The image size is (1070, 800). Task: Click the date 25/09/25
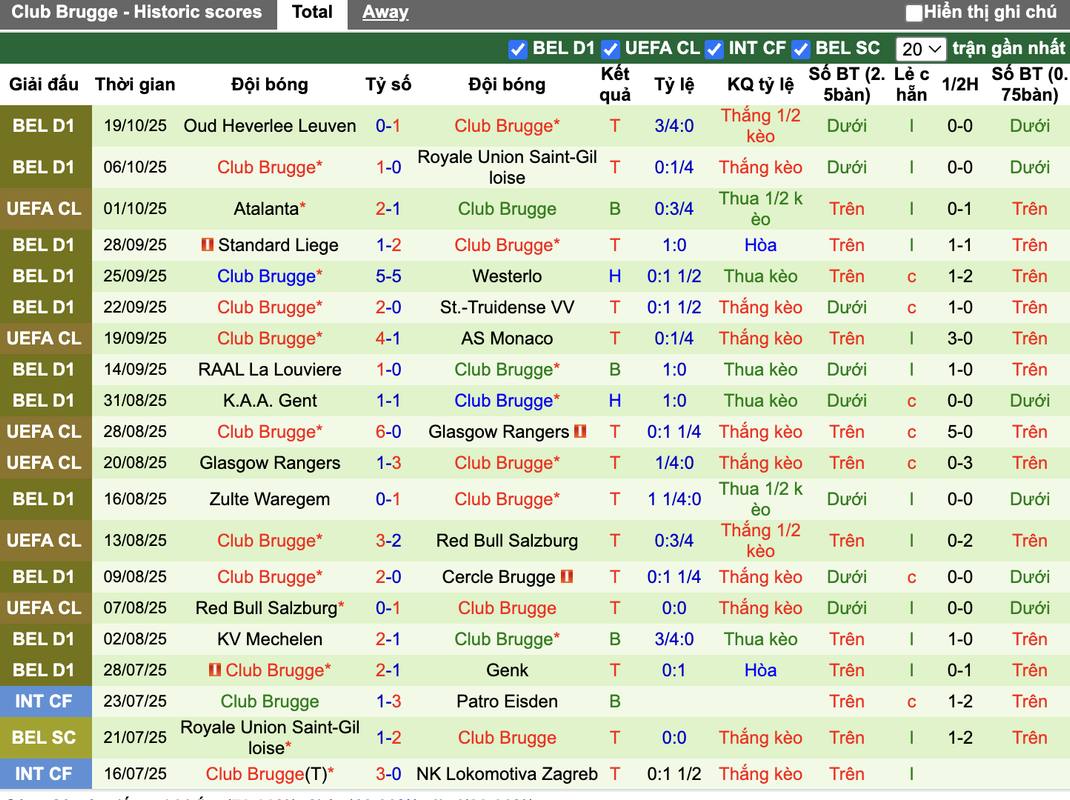pos(135,276)
